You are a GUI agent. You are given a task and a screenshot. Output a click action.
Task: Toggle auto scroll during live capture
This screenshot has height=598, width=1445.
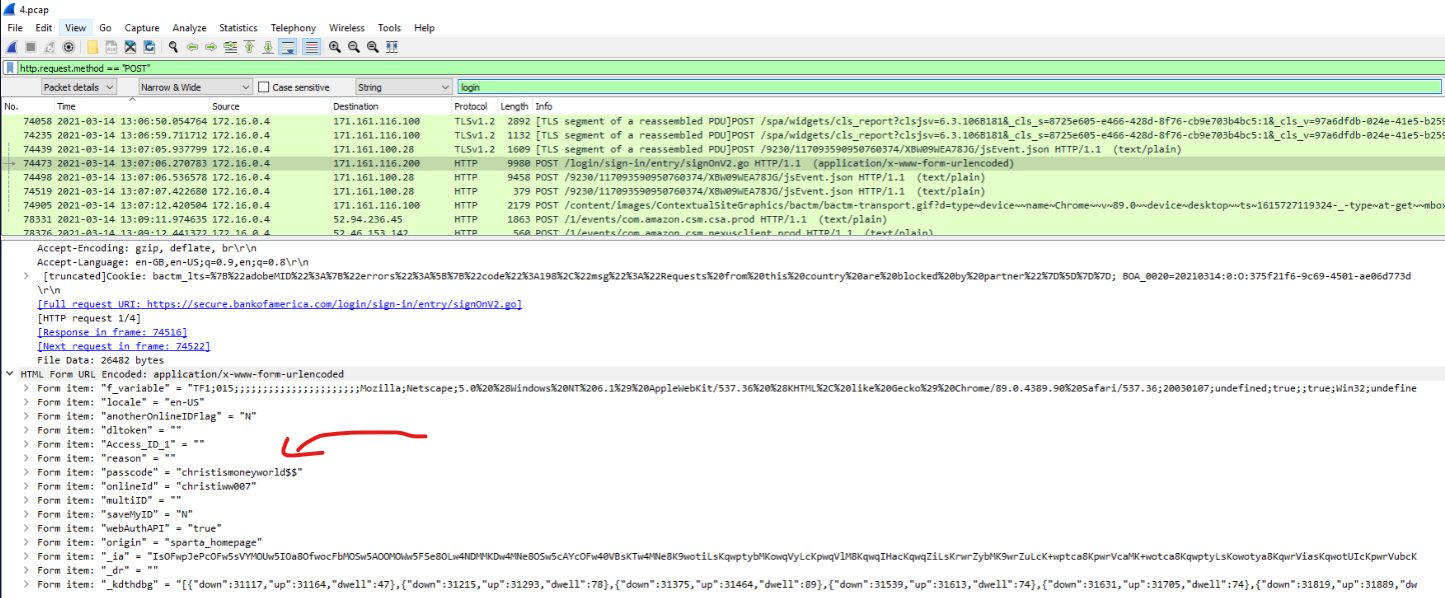point(288,47)
